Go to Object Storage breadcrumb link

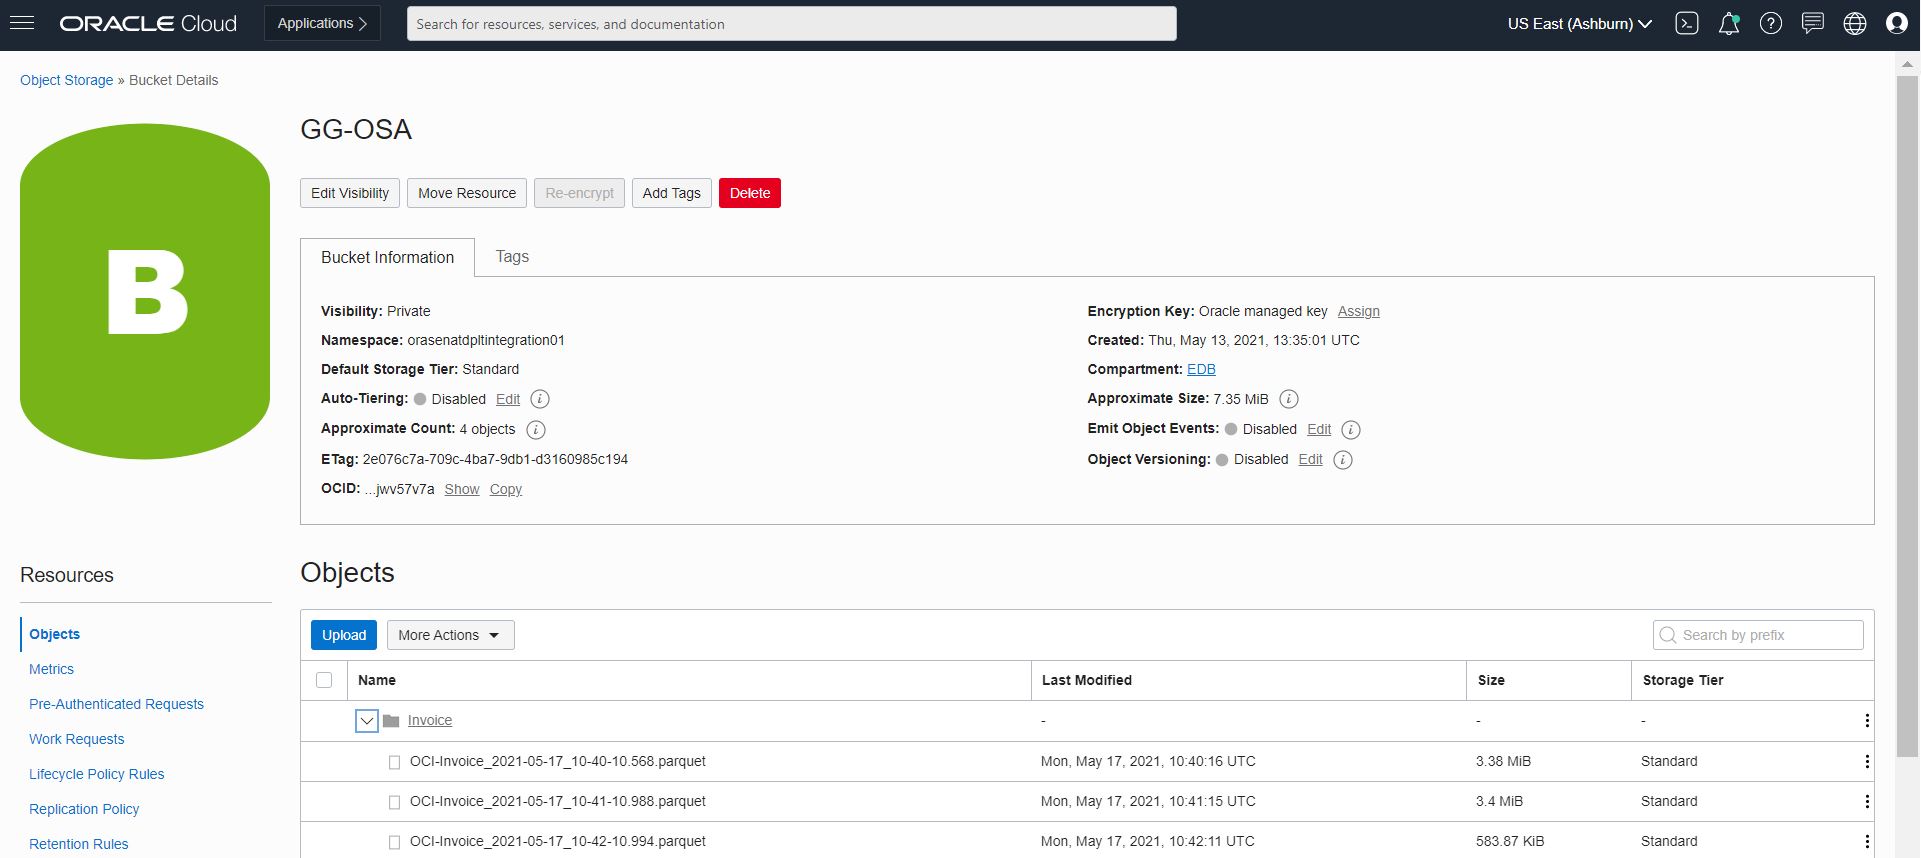pos(67,80)
